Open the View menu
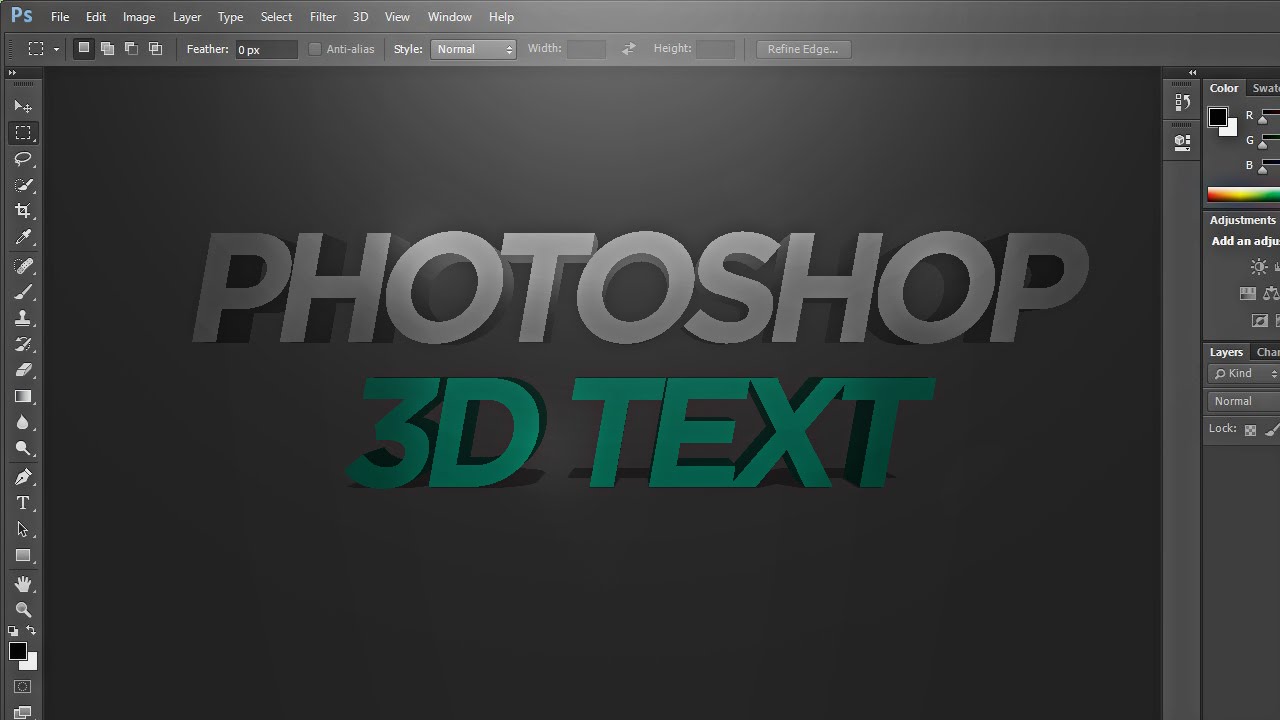1280x720 pixels. click(x=397, y=17)
